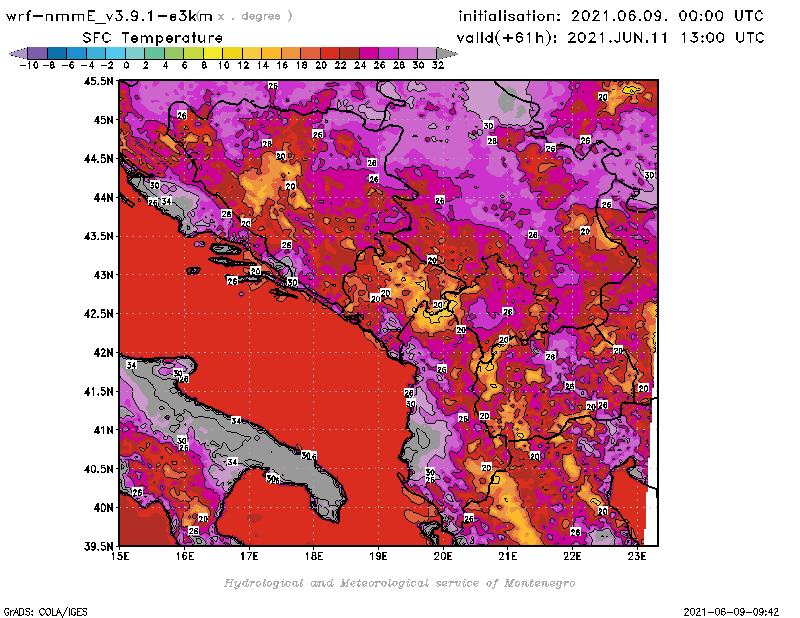Select the orange swatch between 16 and 18
Image resolution: width=800 pixels, height=618 pixels.
click(x=291, y=53)
